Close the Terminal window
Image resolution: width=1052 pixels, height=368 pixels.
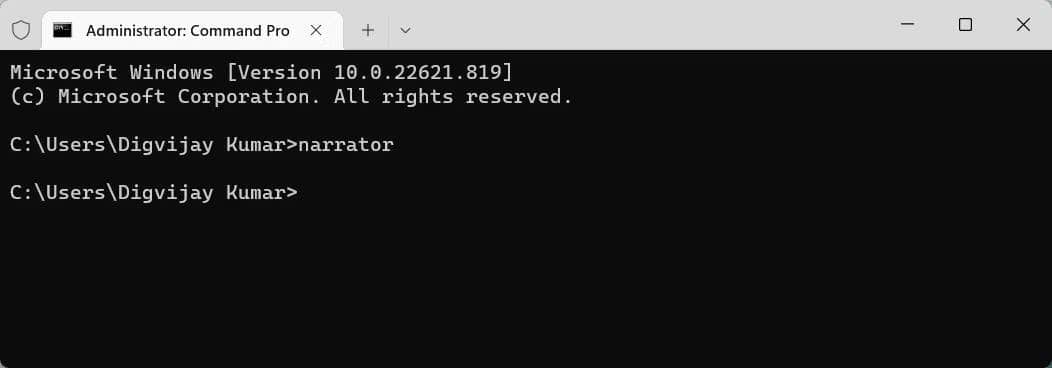click(x=1023, y=25)
